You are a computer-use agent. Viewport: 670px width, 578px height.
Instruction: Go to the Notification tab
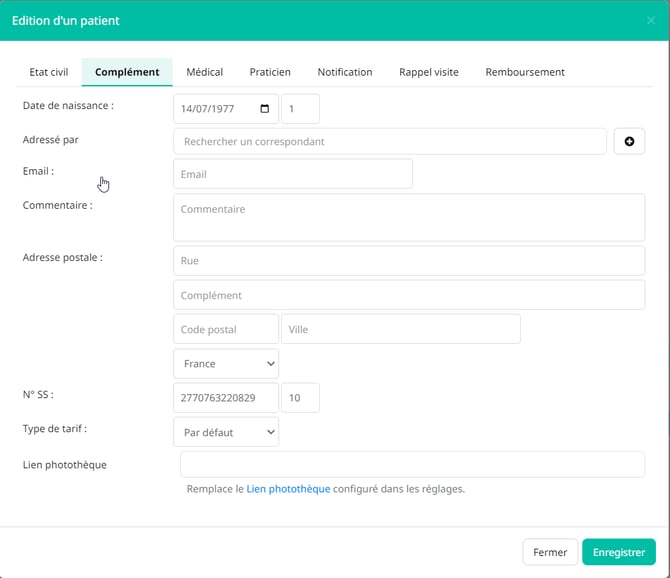coord(345,72)
